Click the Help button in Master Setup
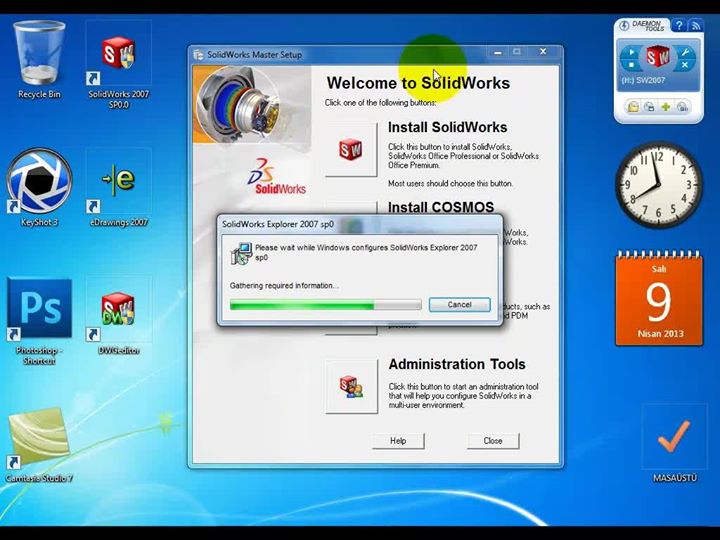The width and height of the screenshot is (720, 540). click(x=398, y=441)
